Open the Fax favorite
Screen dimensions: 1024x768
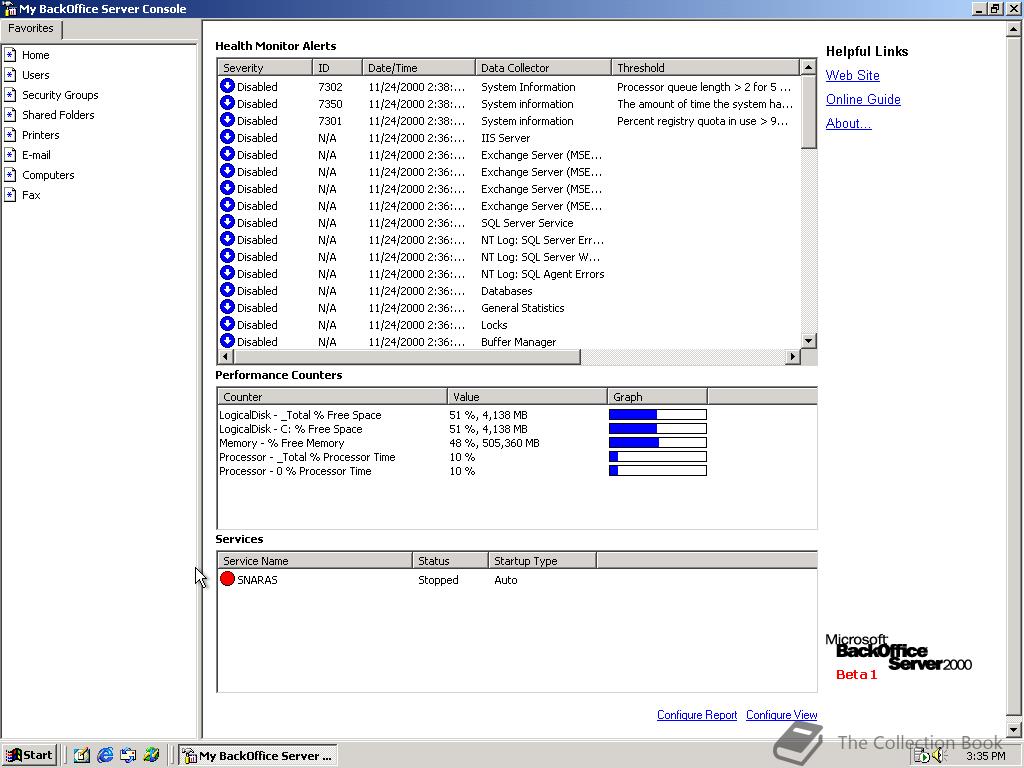(x=31, y=195)
